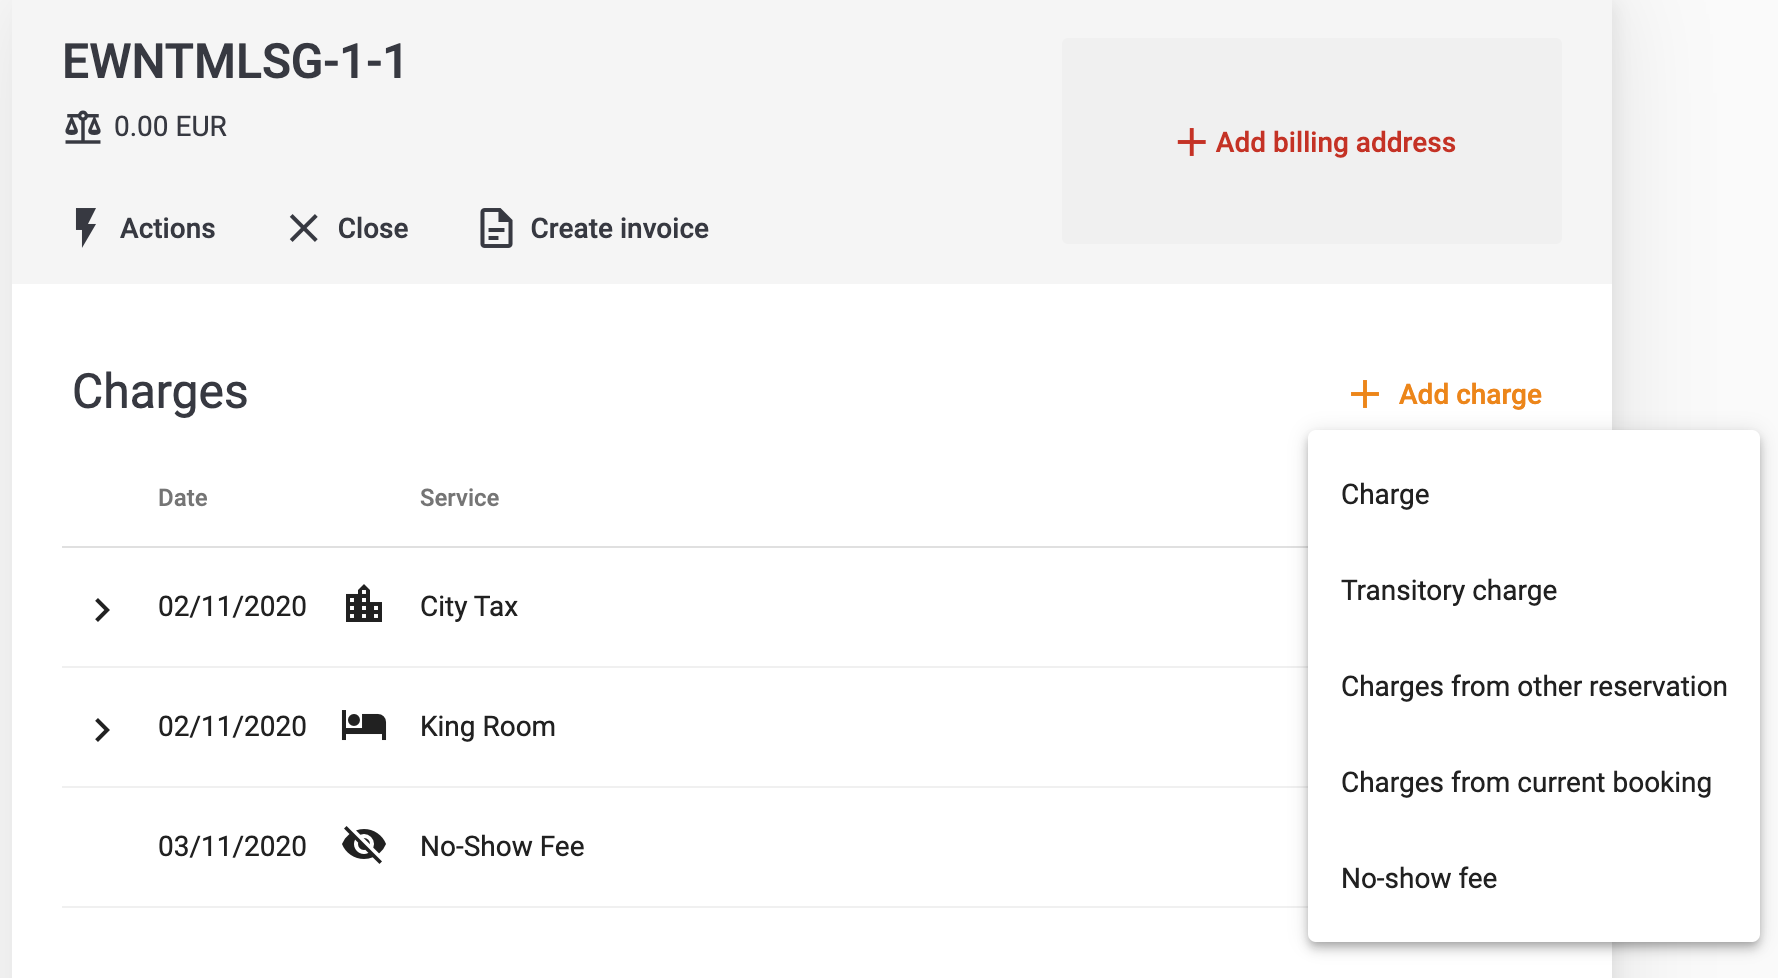Click the Add billing address link
Viewport: 1778px width, 978px height.
(1316, 142)
